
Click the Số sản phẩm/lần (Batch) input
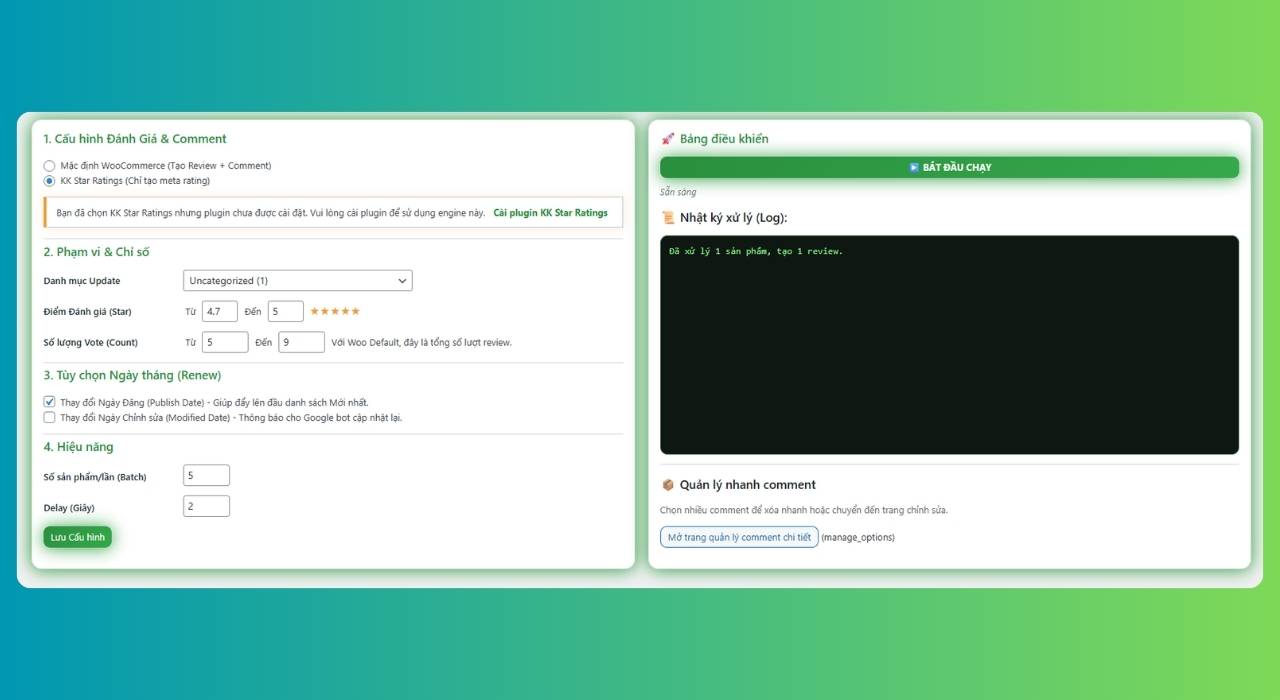pos(206,476)
